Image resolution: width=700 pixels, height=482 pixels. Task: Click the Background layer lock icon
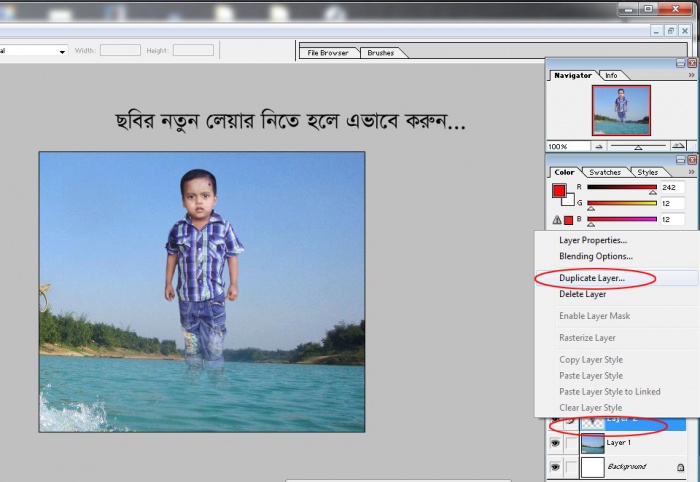point(680,467)
